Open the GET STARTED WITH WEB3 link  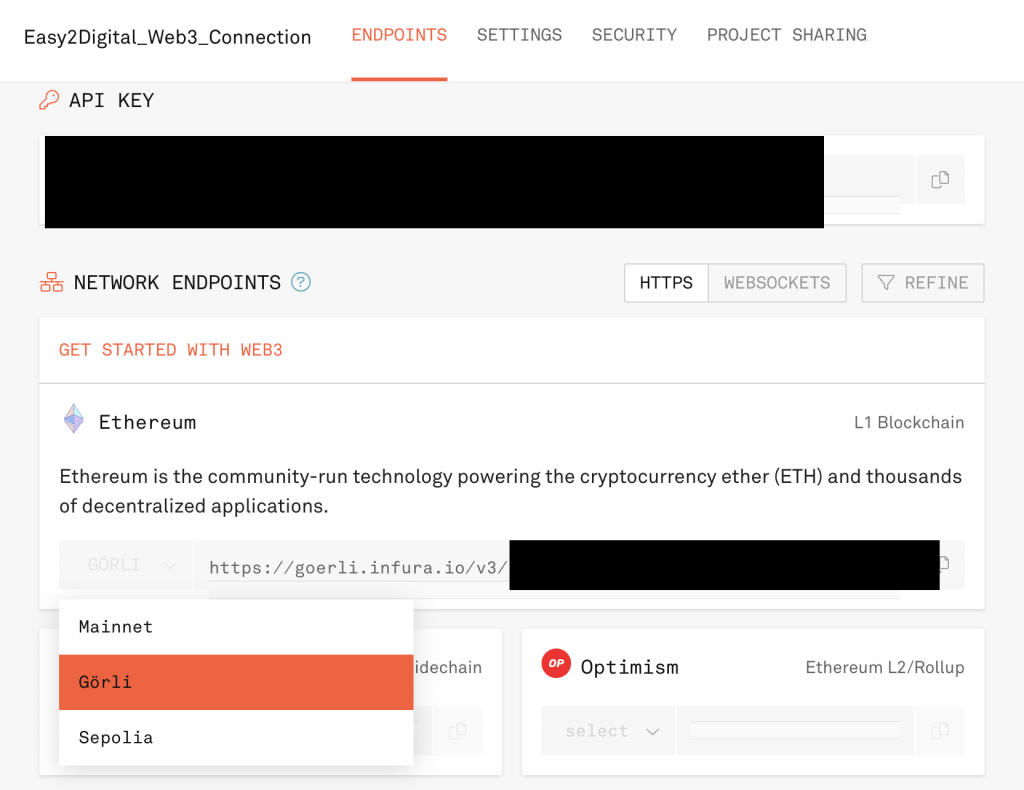tap(171, 350)
